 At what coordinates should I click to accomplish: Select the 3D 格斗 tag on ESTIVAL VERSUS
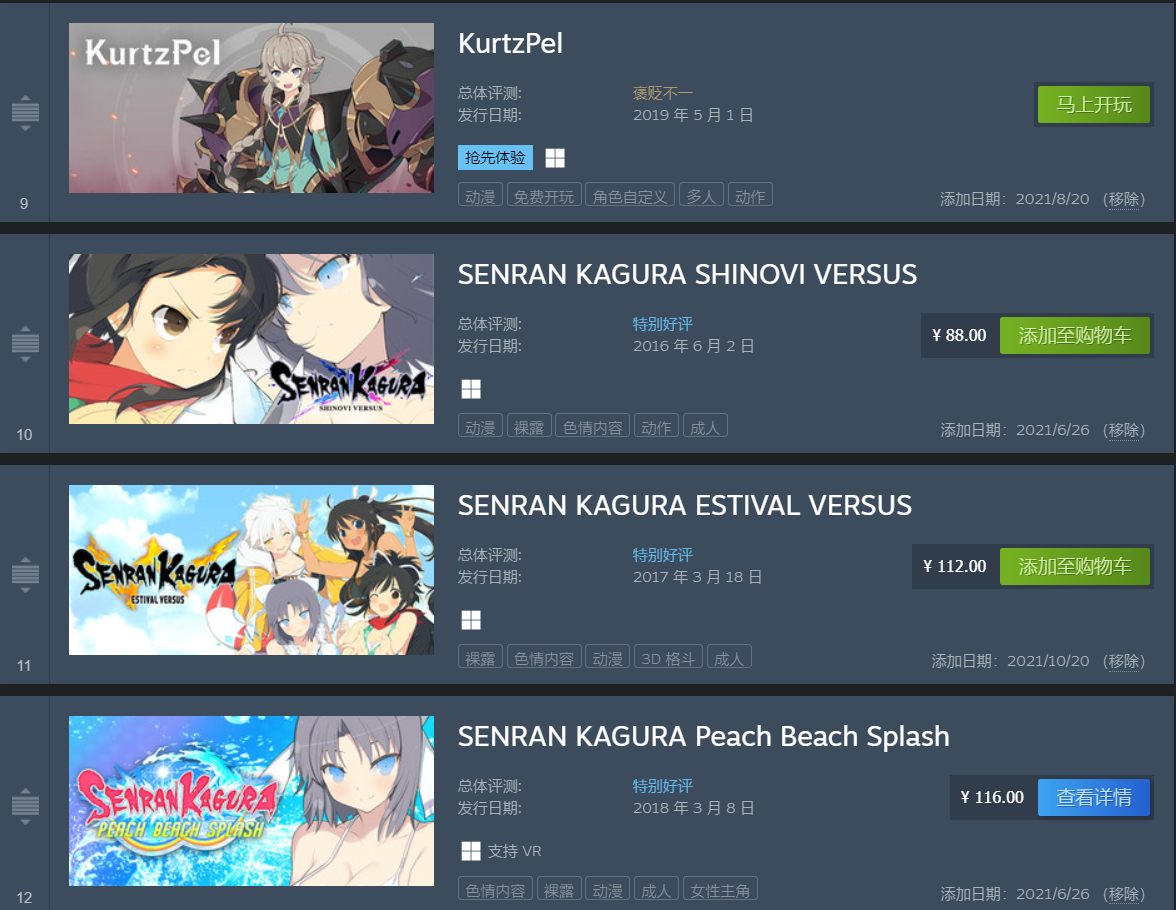pyautogui.click(x=668, y=659)
